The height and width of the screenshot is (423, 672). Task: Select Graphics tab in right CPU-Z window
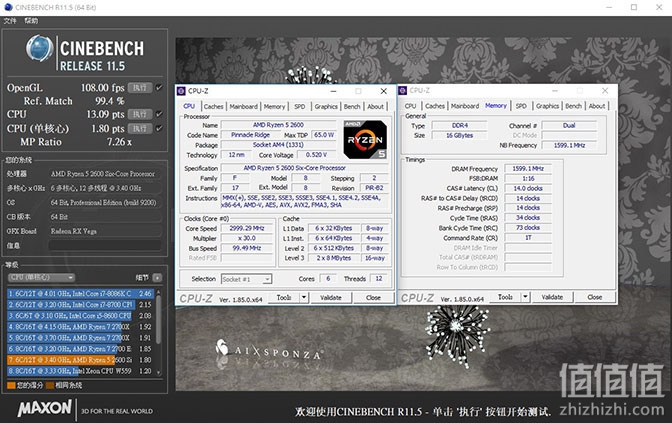[x=547, y=106]
